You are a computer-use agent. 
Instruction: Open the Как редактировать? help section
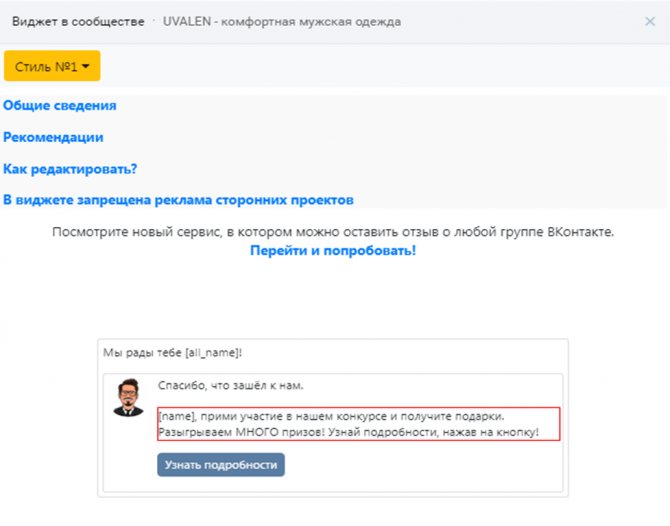(x=70, y=169)
